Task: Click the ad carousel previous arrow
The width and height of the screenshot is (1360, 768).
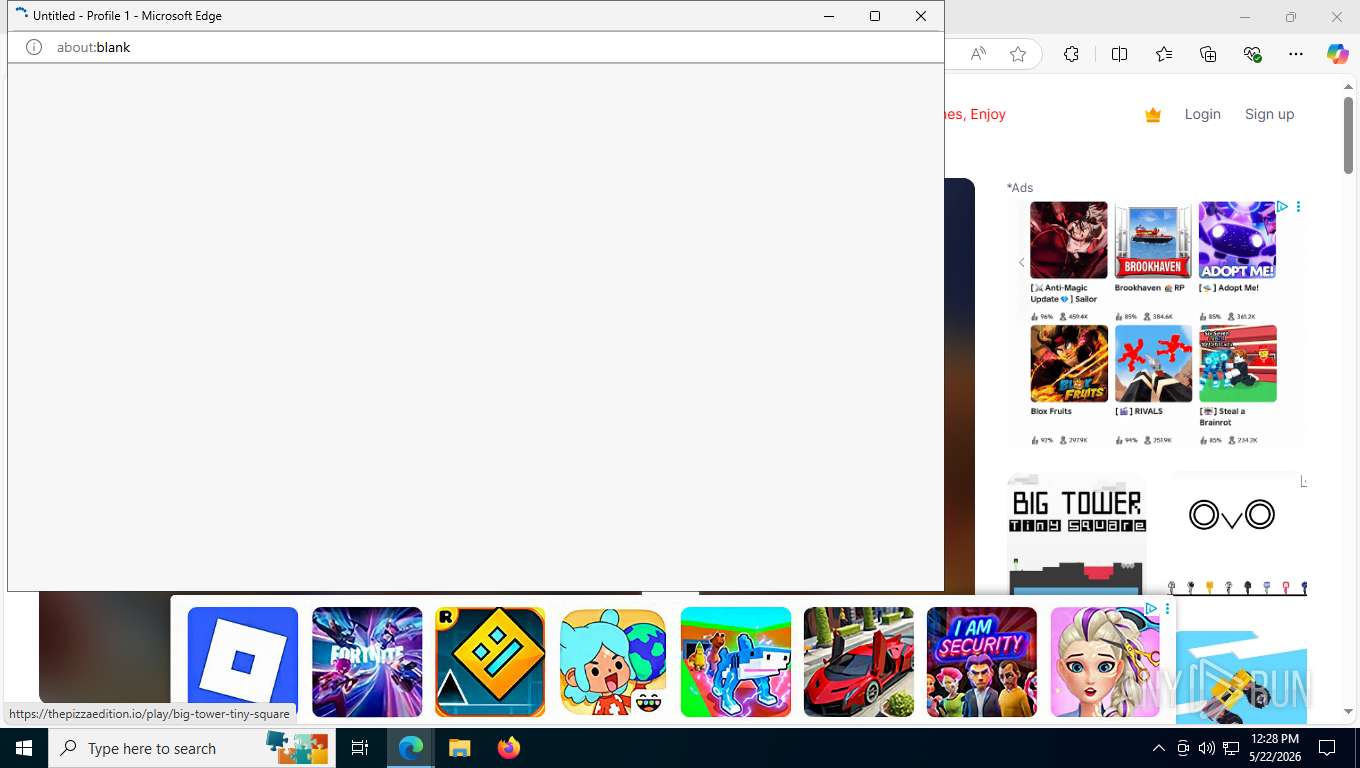Action: point(1021,263)
